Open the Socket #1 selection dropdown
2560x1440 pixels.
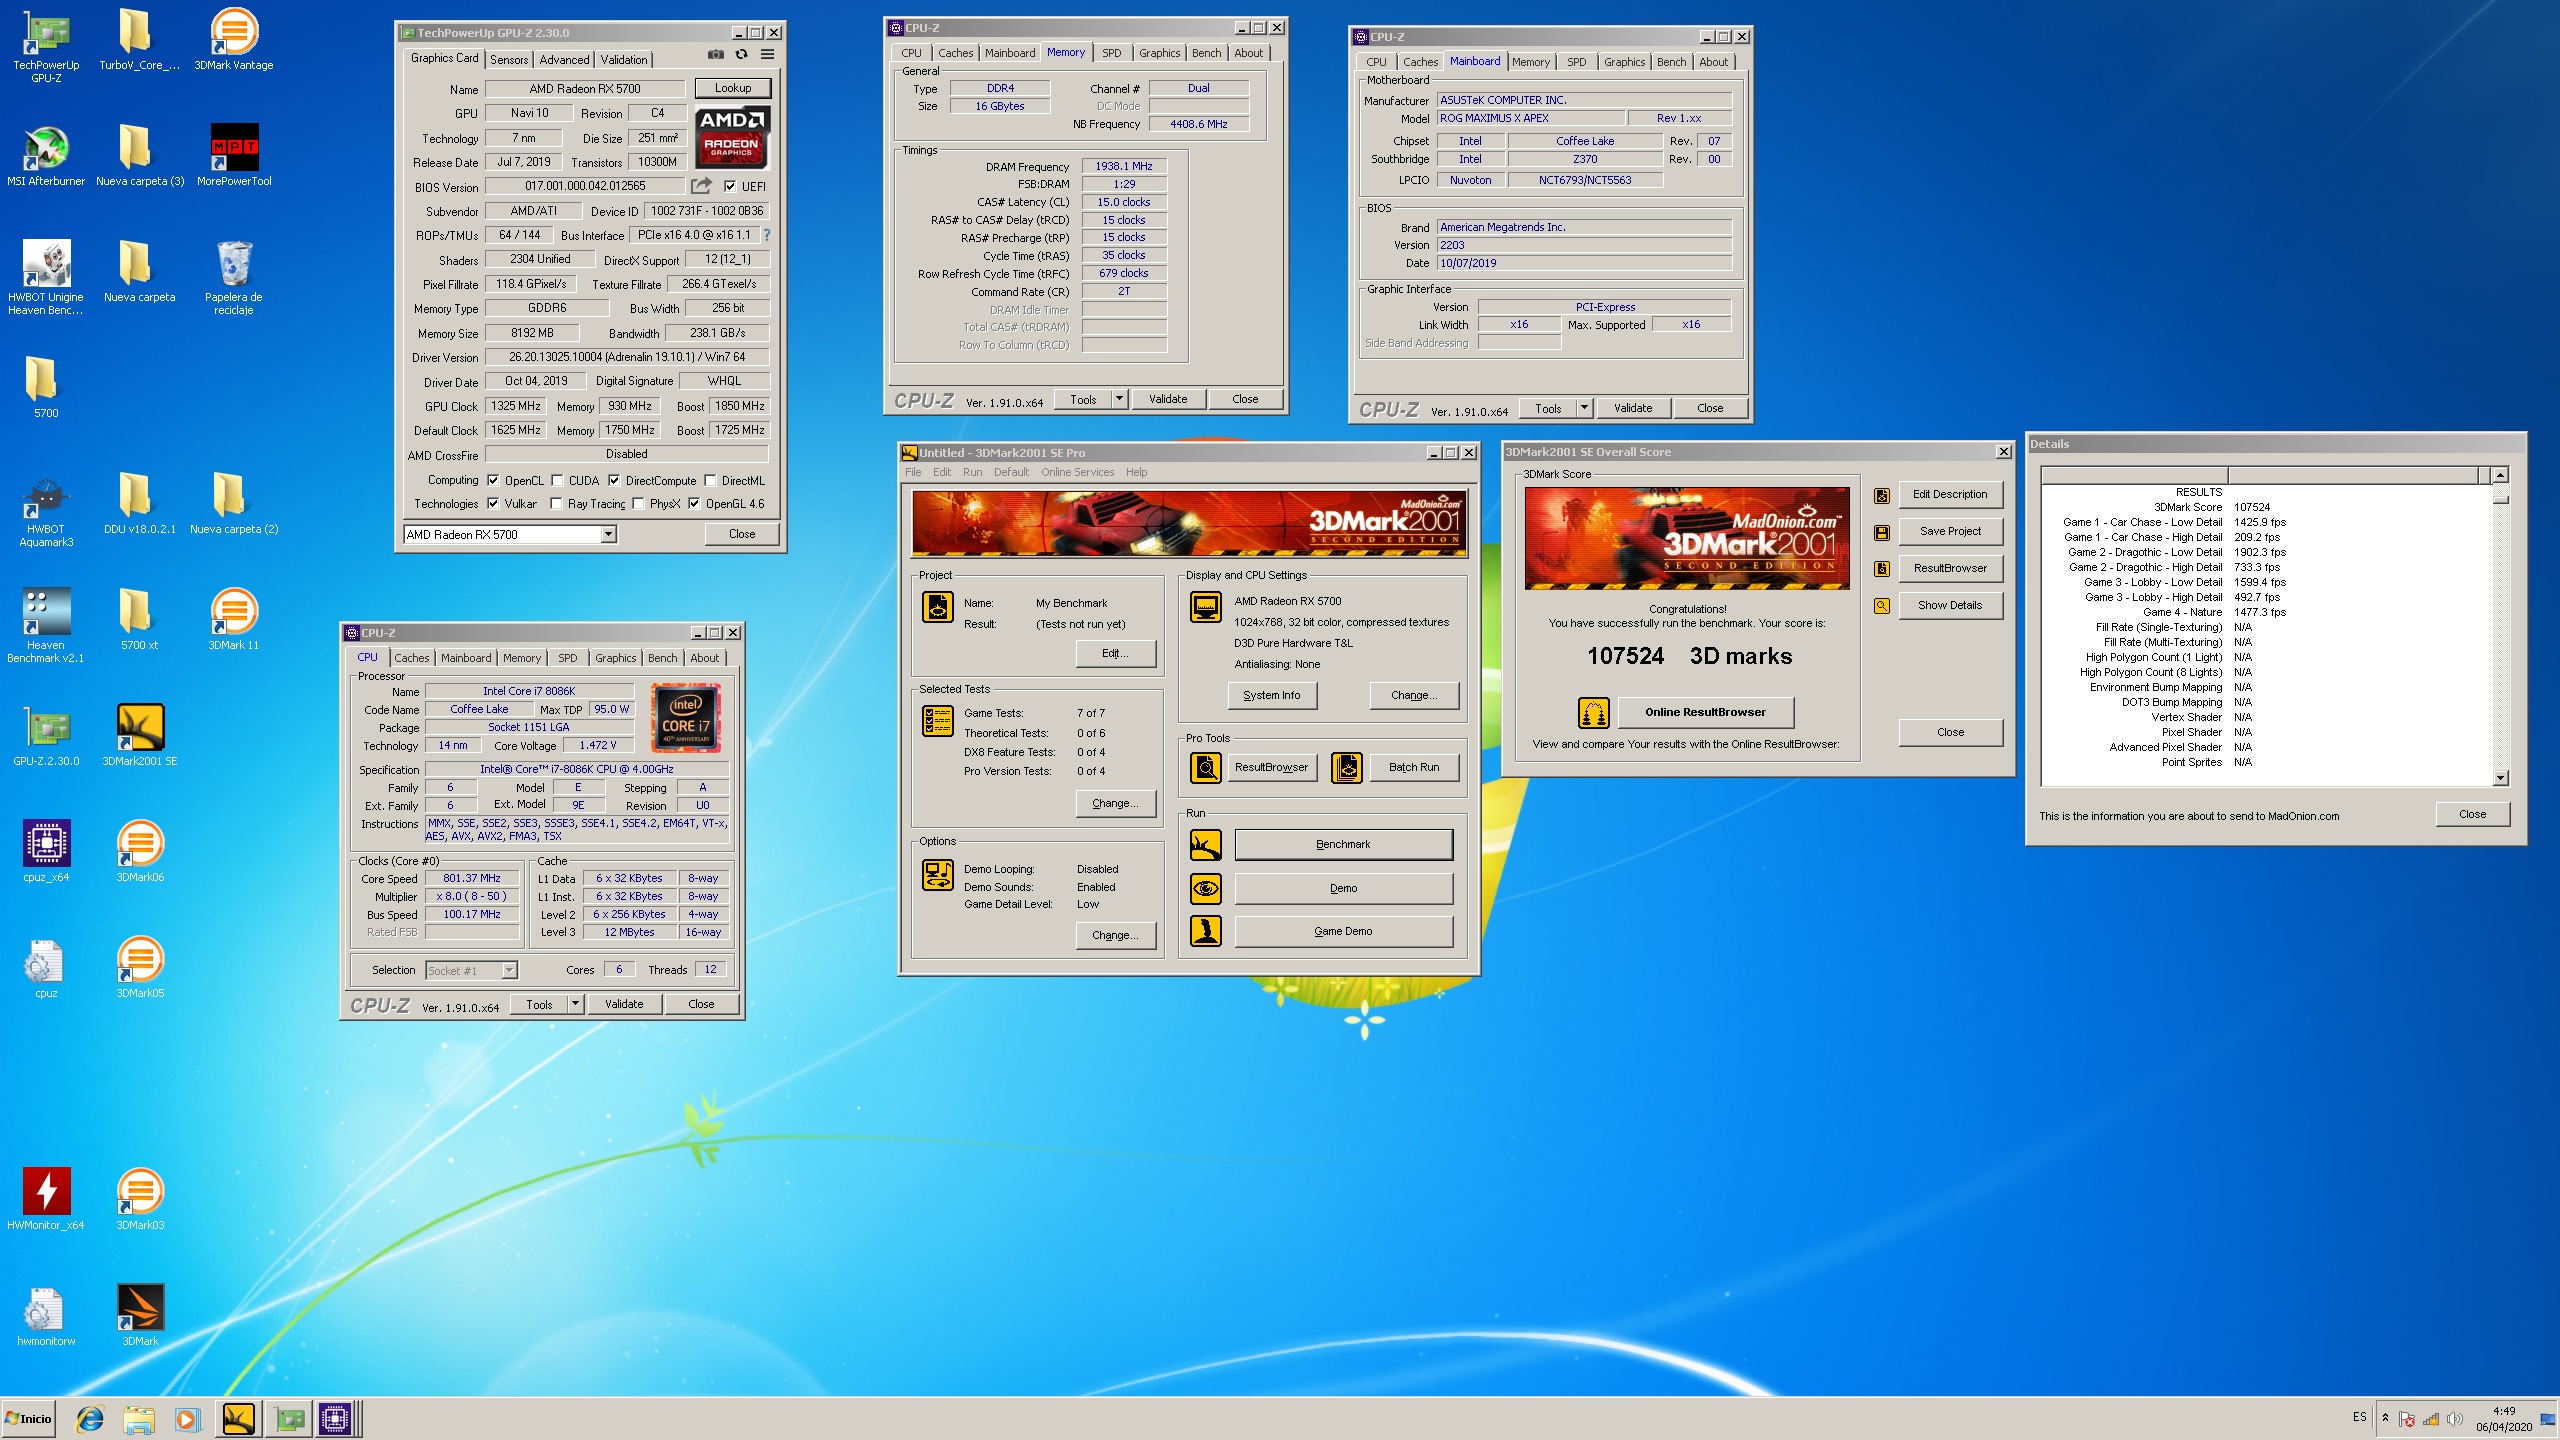pos(509,971)
